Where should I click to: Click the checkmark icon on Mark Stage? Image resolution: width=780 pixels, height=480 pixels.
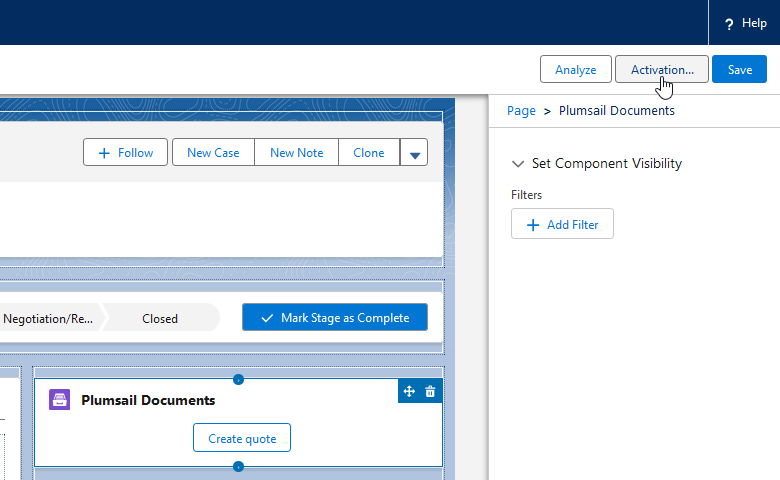pos(267,318)
